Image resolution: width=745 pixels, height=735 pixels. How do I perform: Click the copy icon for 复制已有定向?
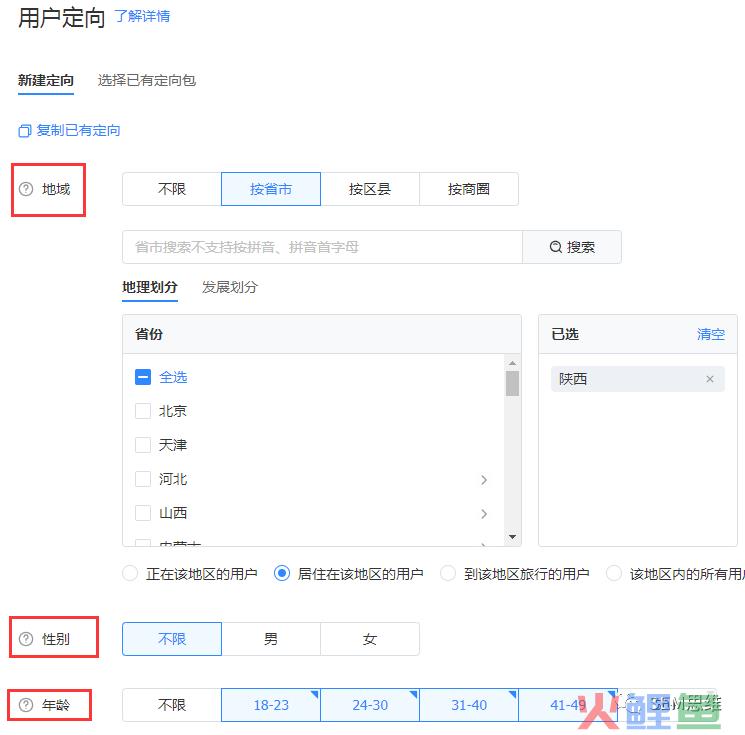[x=25, y=131]
